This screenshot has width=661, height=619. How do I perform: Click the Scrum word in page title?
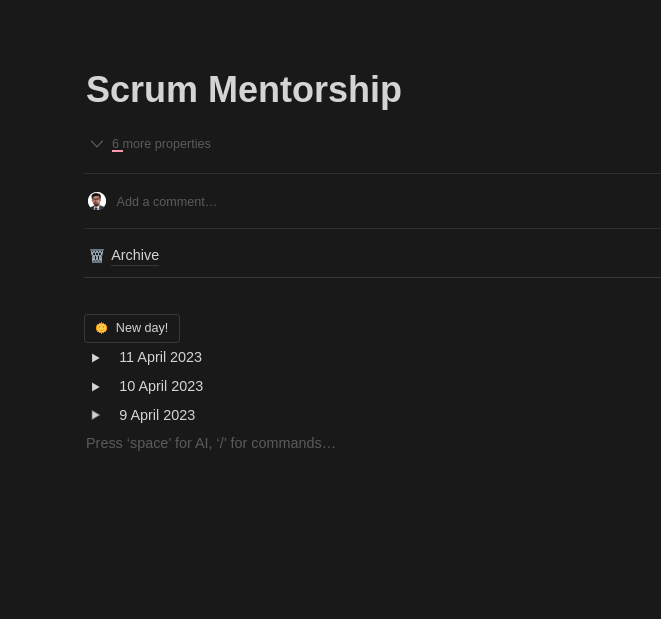point(140,90)
